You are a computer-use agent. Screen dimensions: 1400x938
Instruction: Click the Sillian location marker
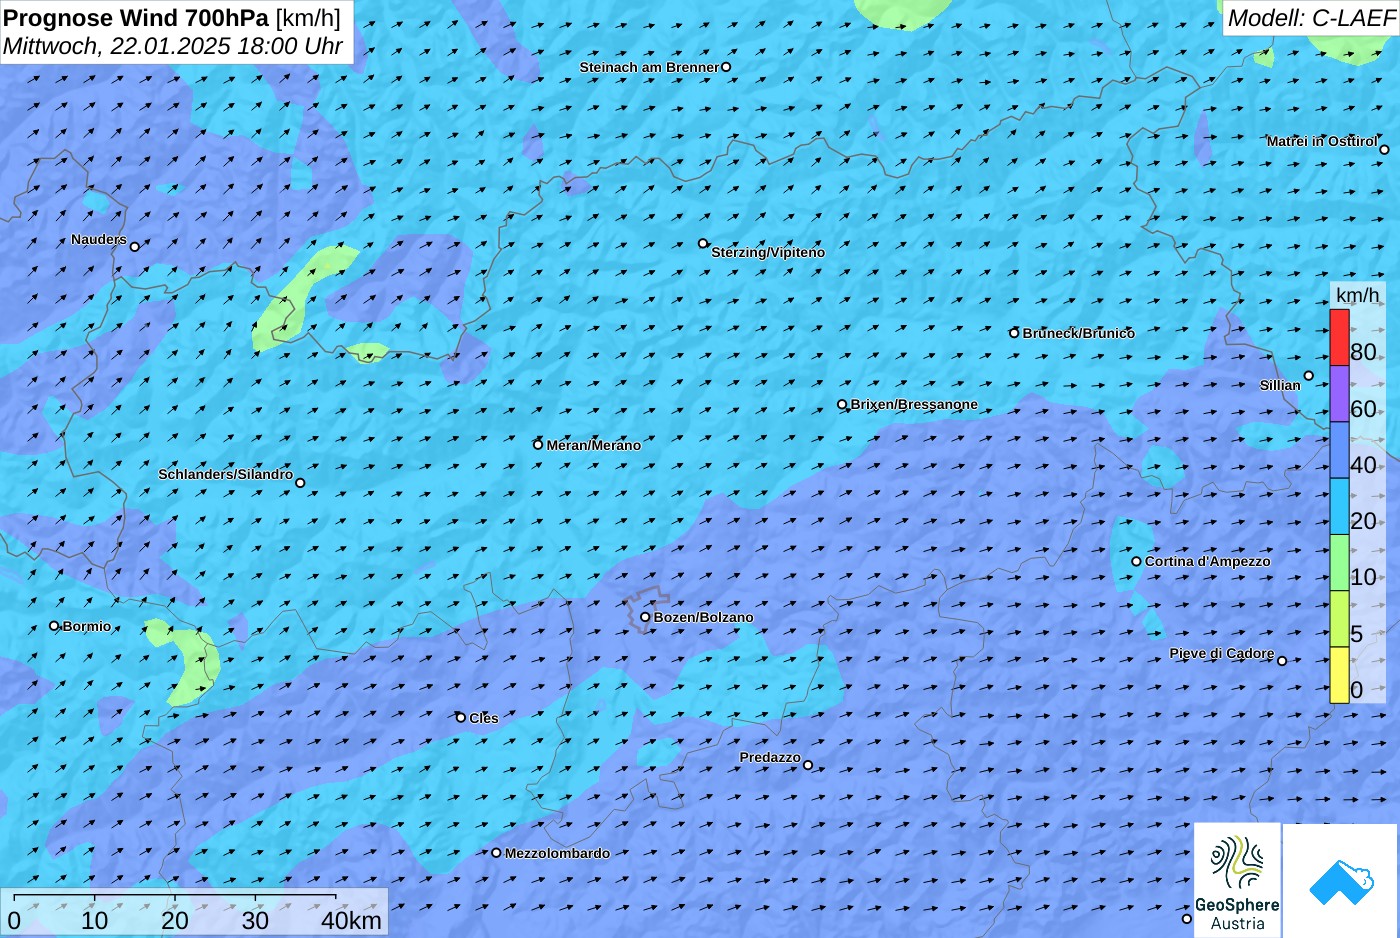click(x=1309, y=376)
